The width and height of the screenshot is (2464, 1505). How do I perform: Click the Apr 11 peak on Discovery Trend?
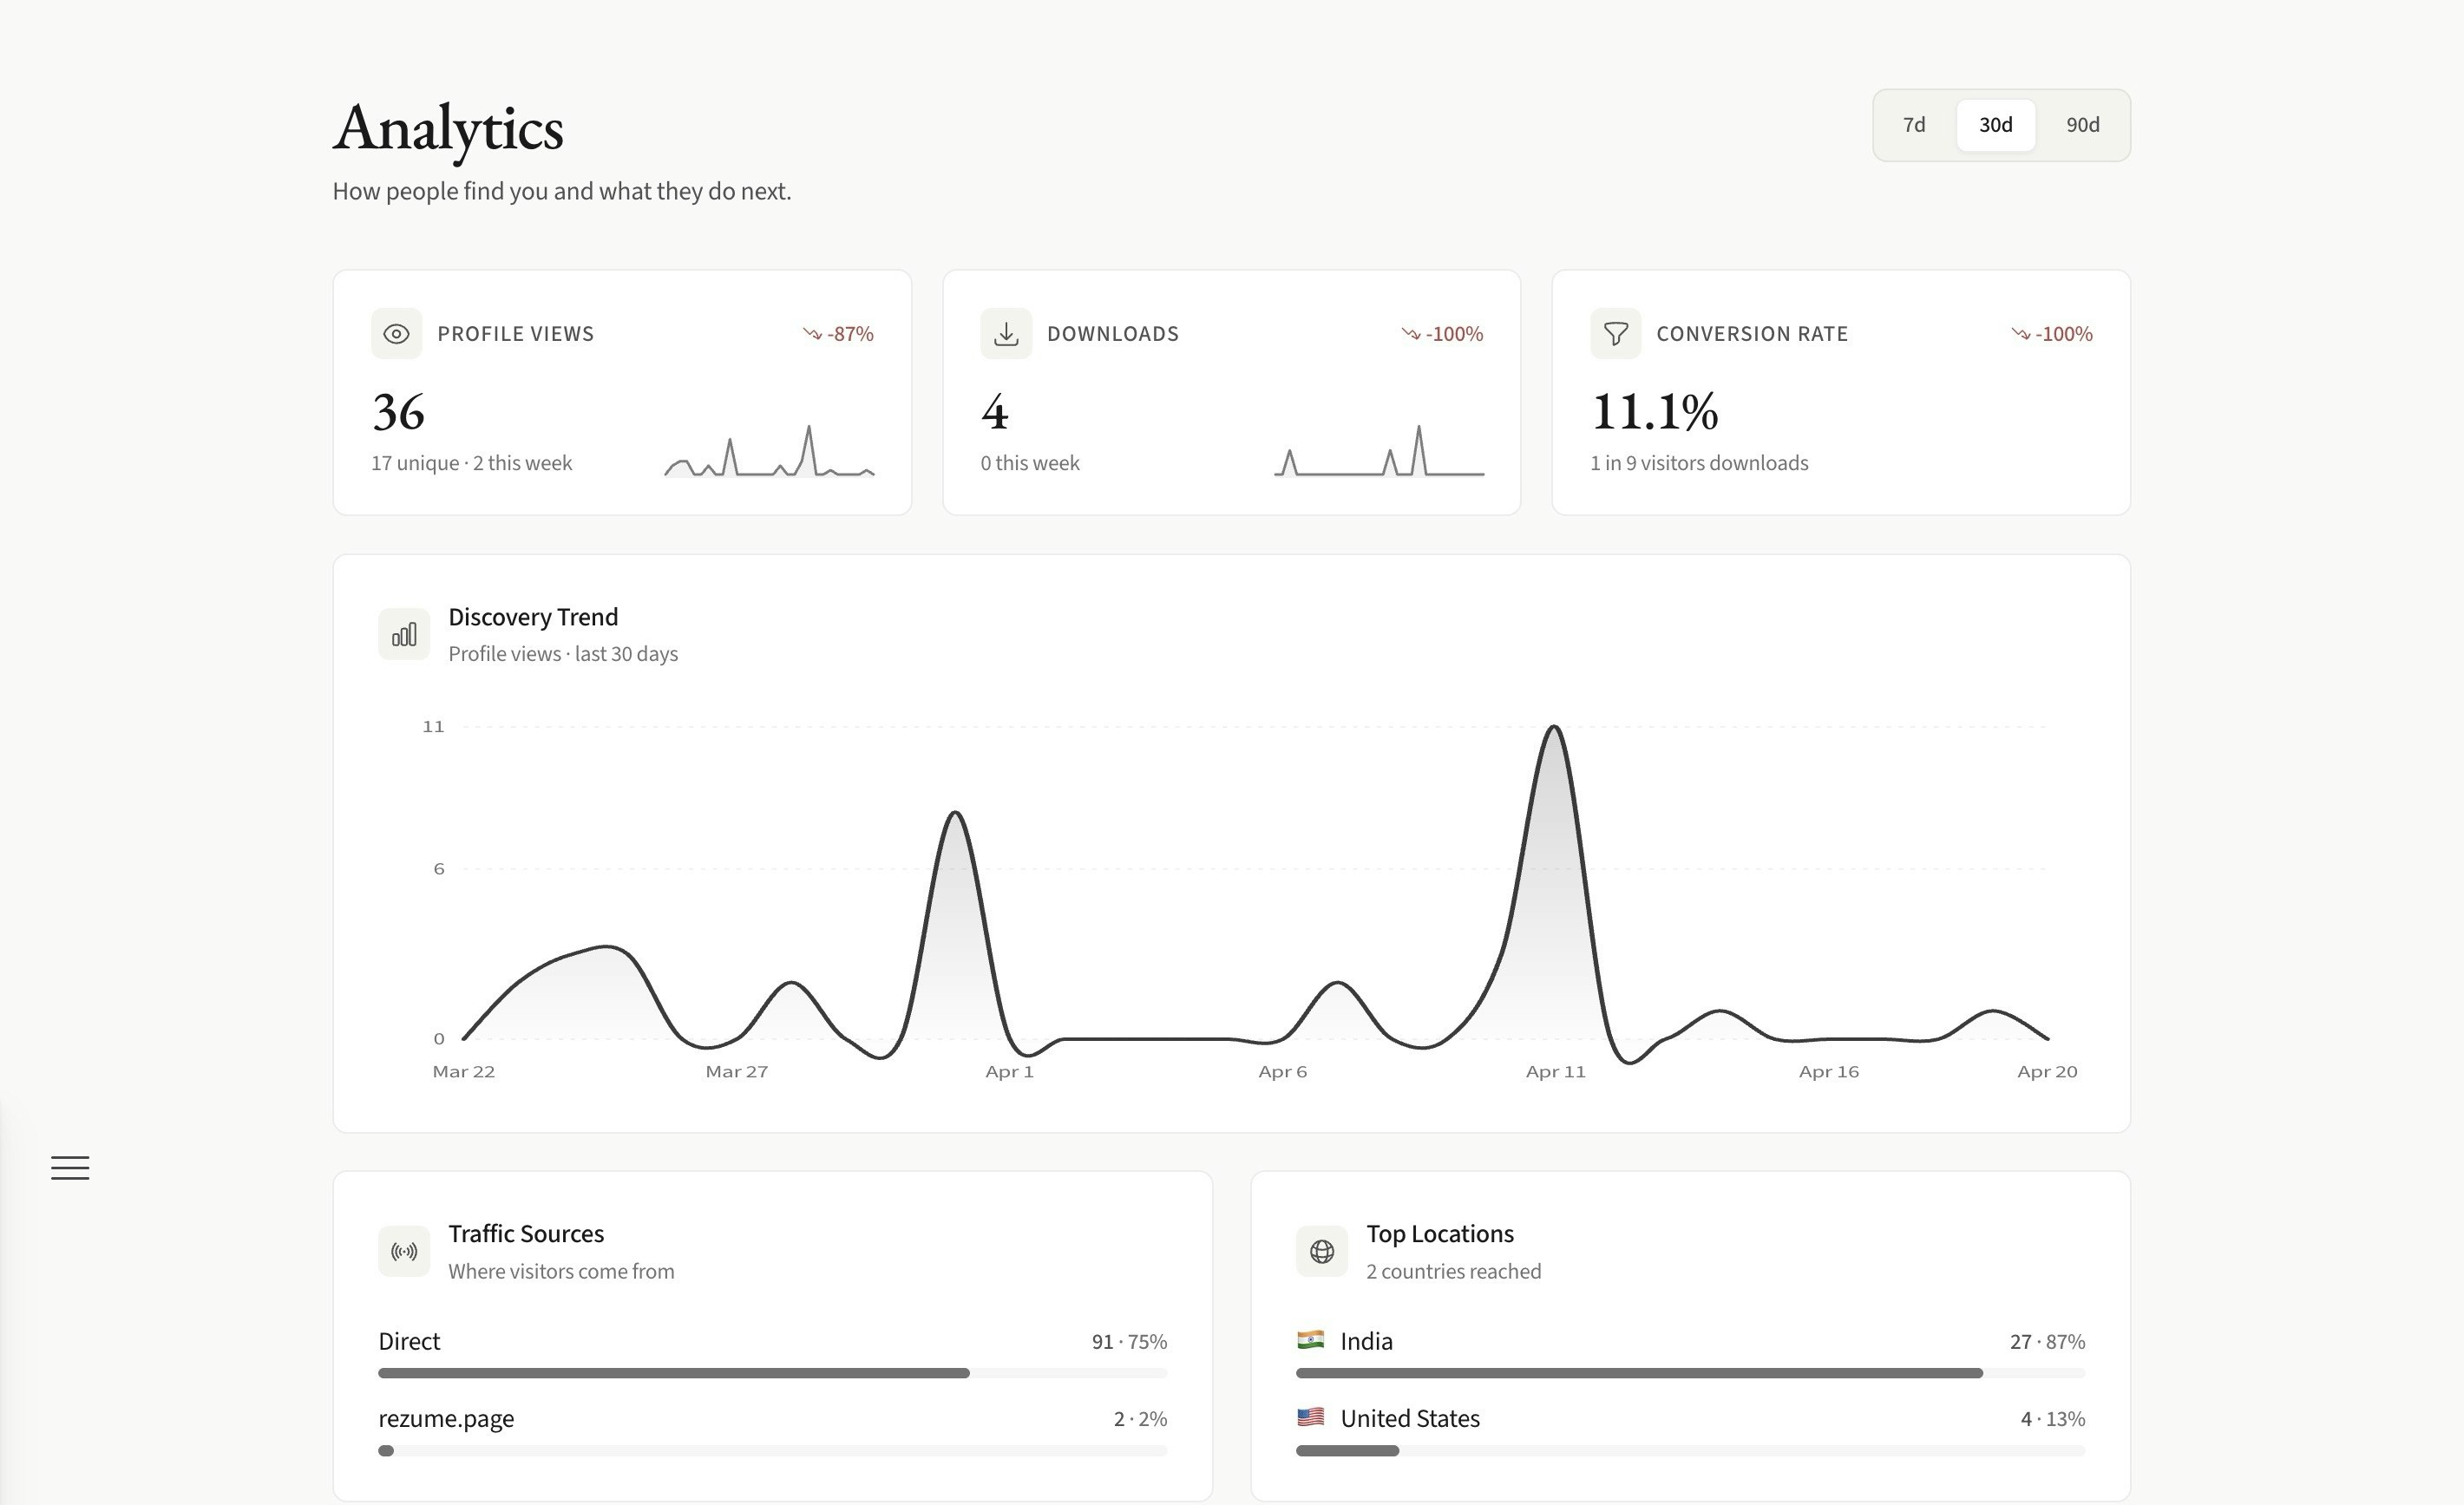pyautogui.click(x=1554, y=728)
